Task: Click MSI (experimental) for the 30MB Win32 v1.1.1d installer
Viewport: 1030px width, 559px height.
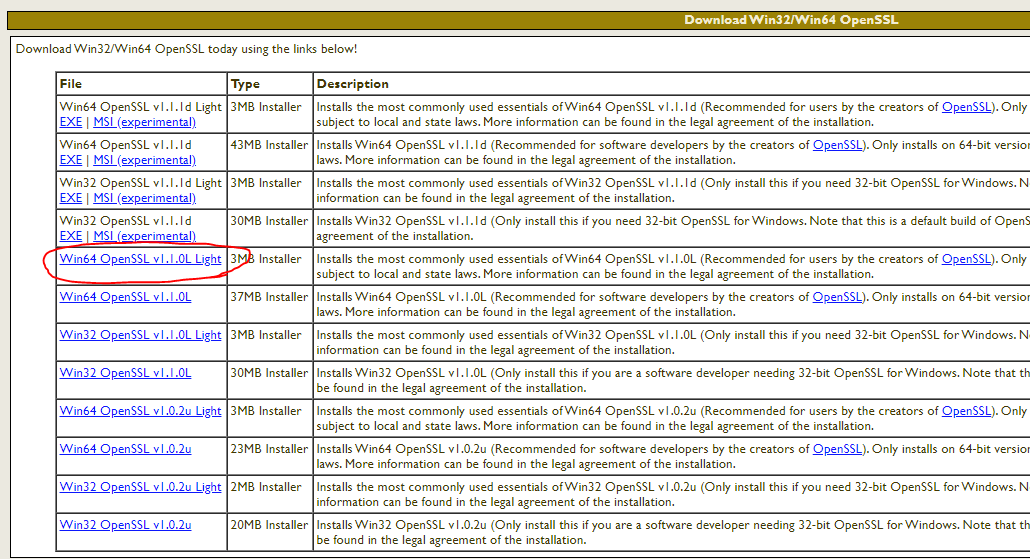Action: point(145,236)
